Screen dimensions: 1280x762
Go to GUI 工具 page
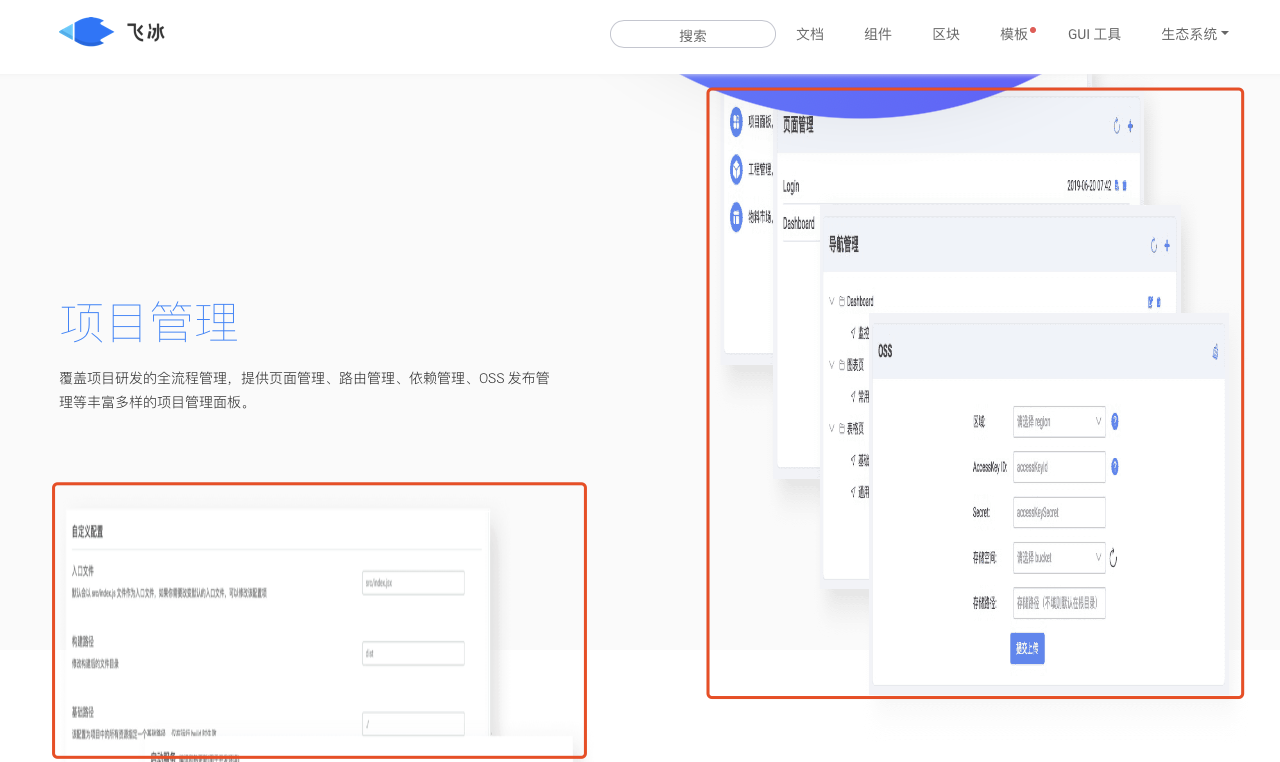pos(1094,34)
